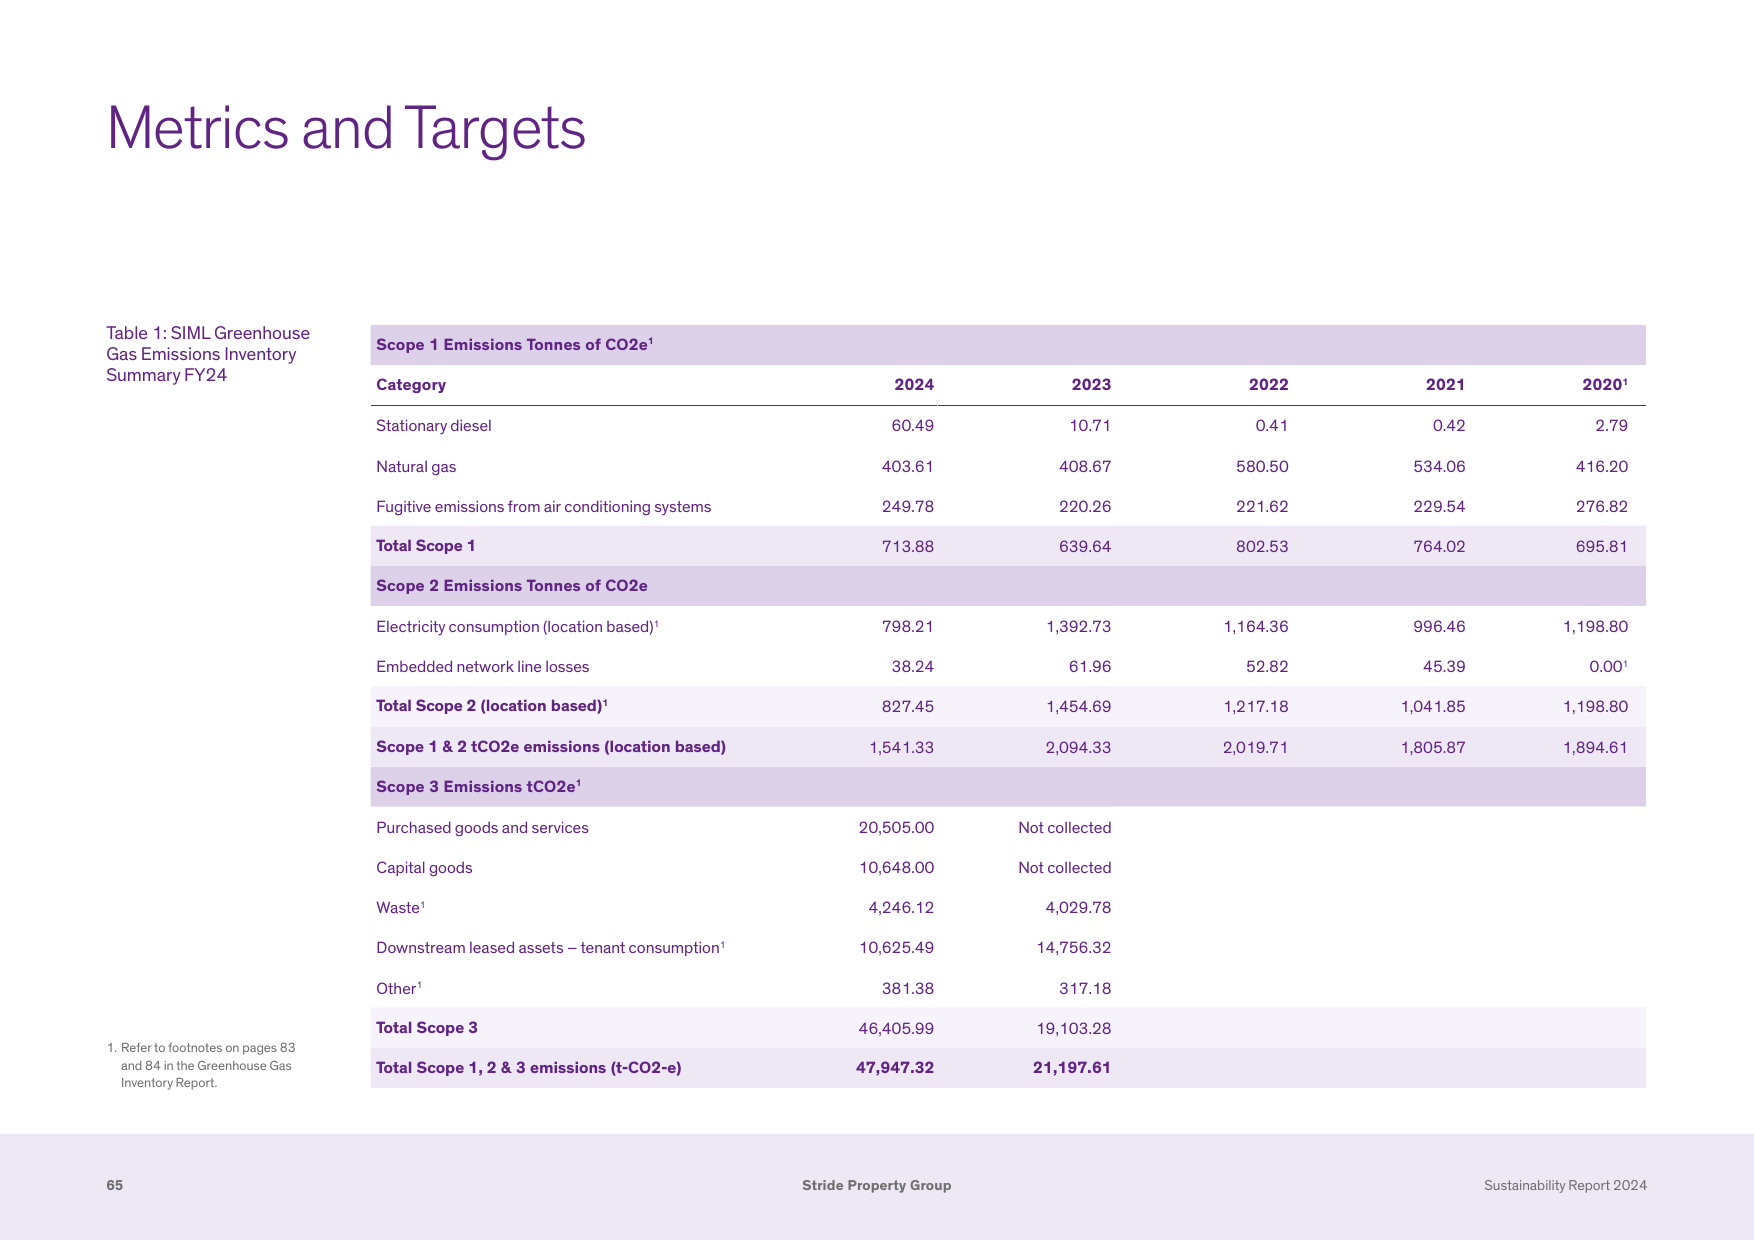Click Total Scope 2 2022 value 1,217.18
Viewport: 1754px width, 1241px height.
(x=1256, y=707)
